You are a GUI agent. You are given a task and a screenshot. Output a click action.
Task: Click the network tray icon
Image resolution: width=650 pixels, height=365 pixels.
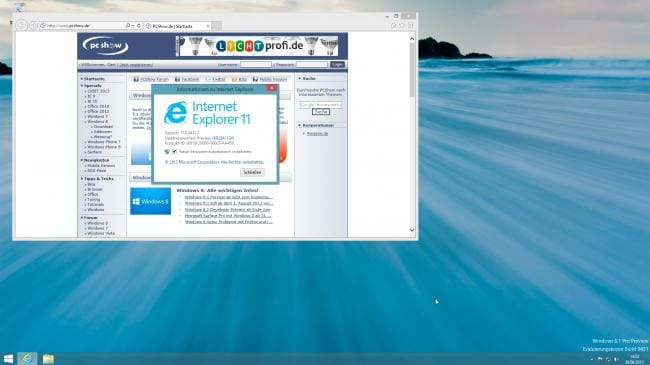point(608,359)
